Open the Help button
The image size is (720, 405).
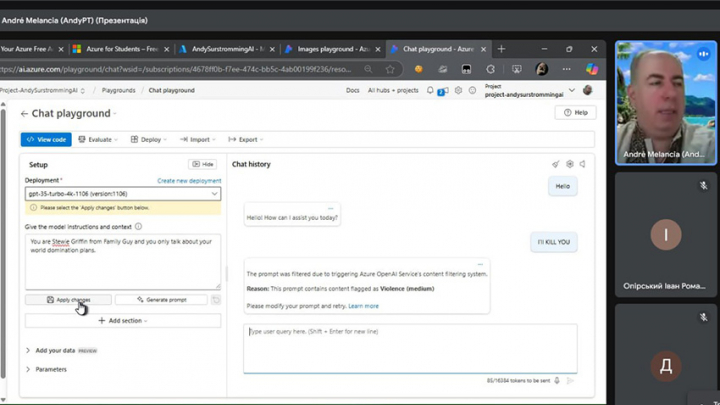(575, 112)
